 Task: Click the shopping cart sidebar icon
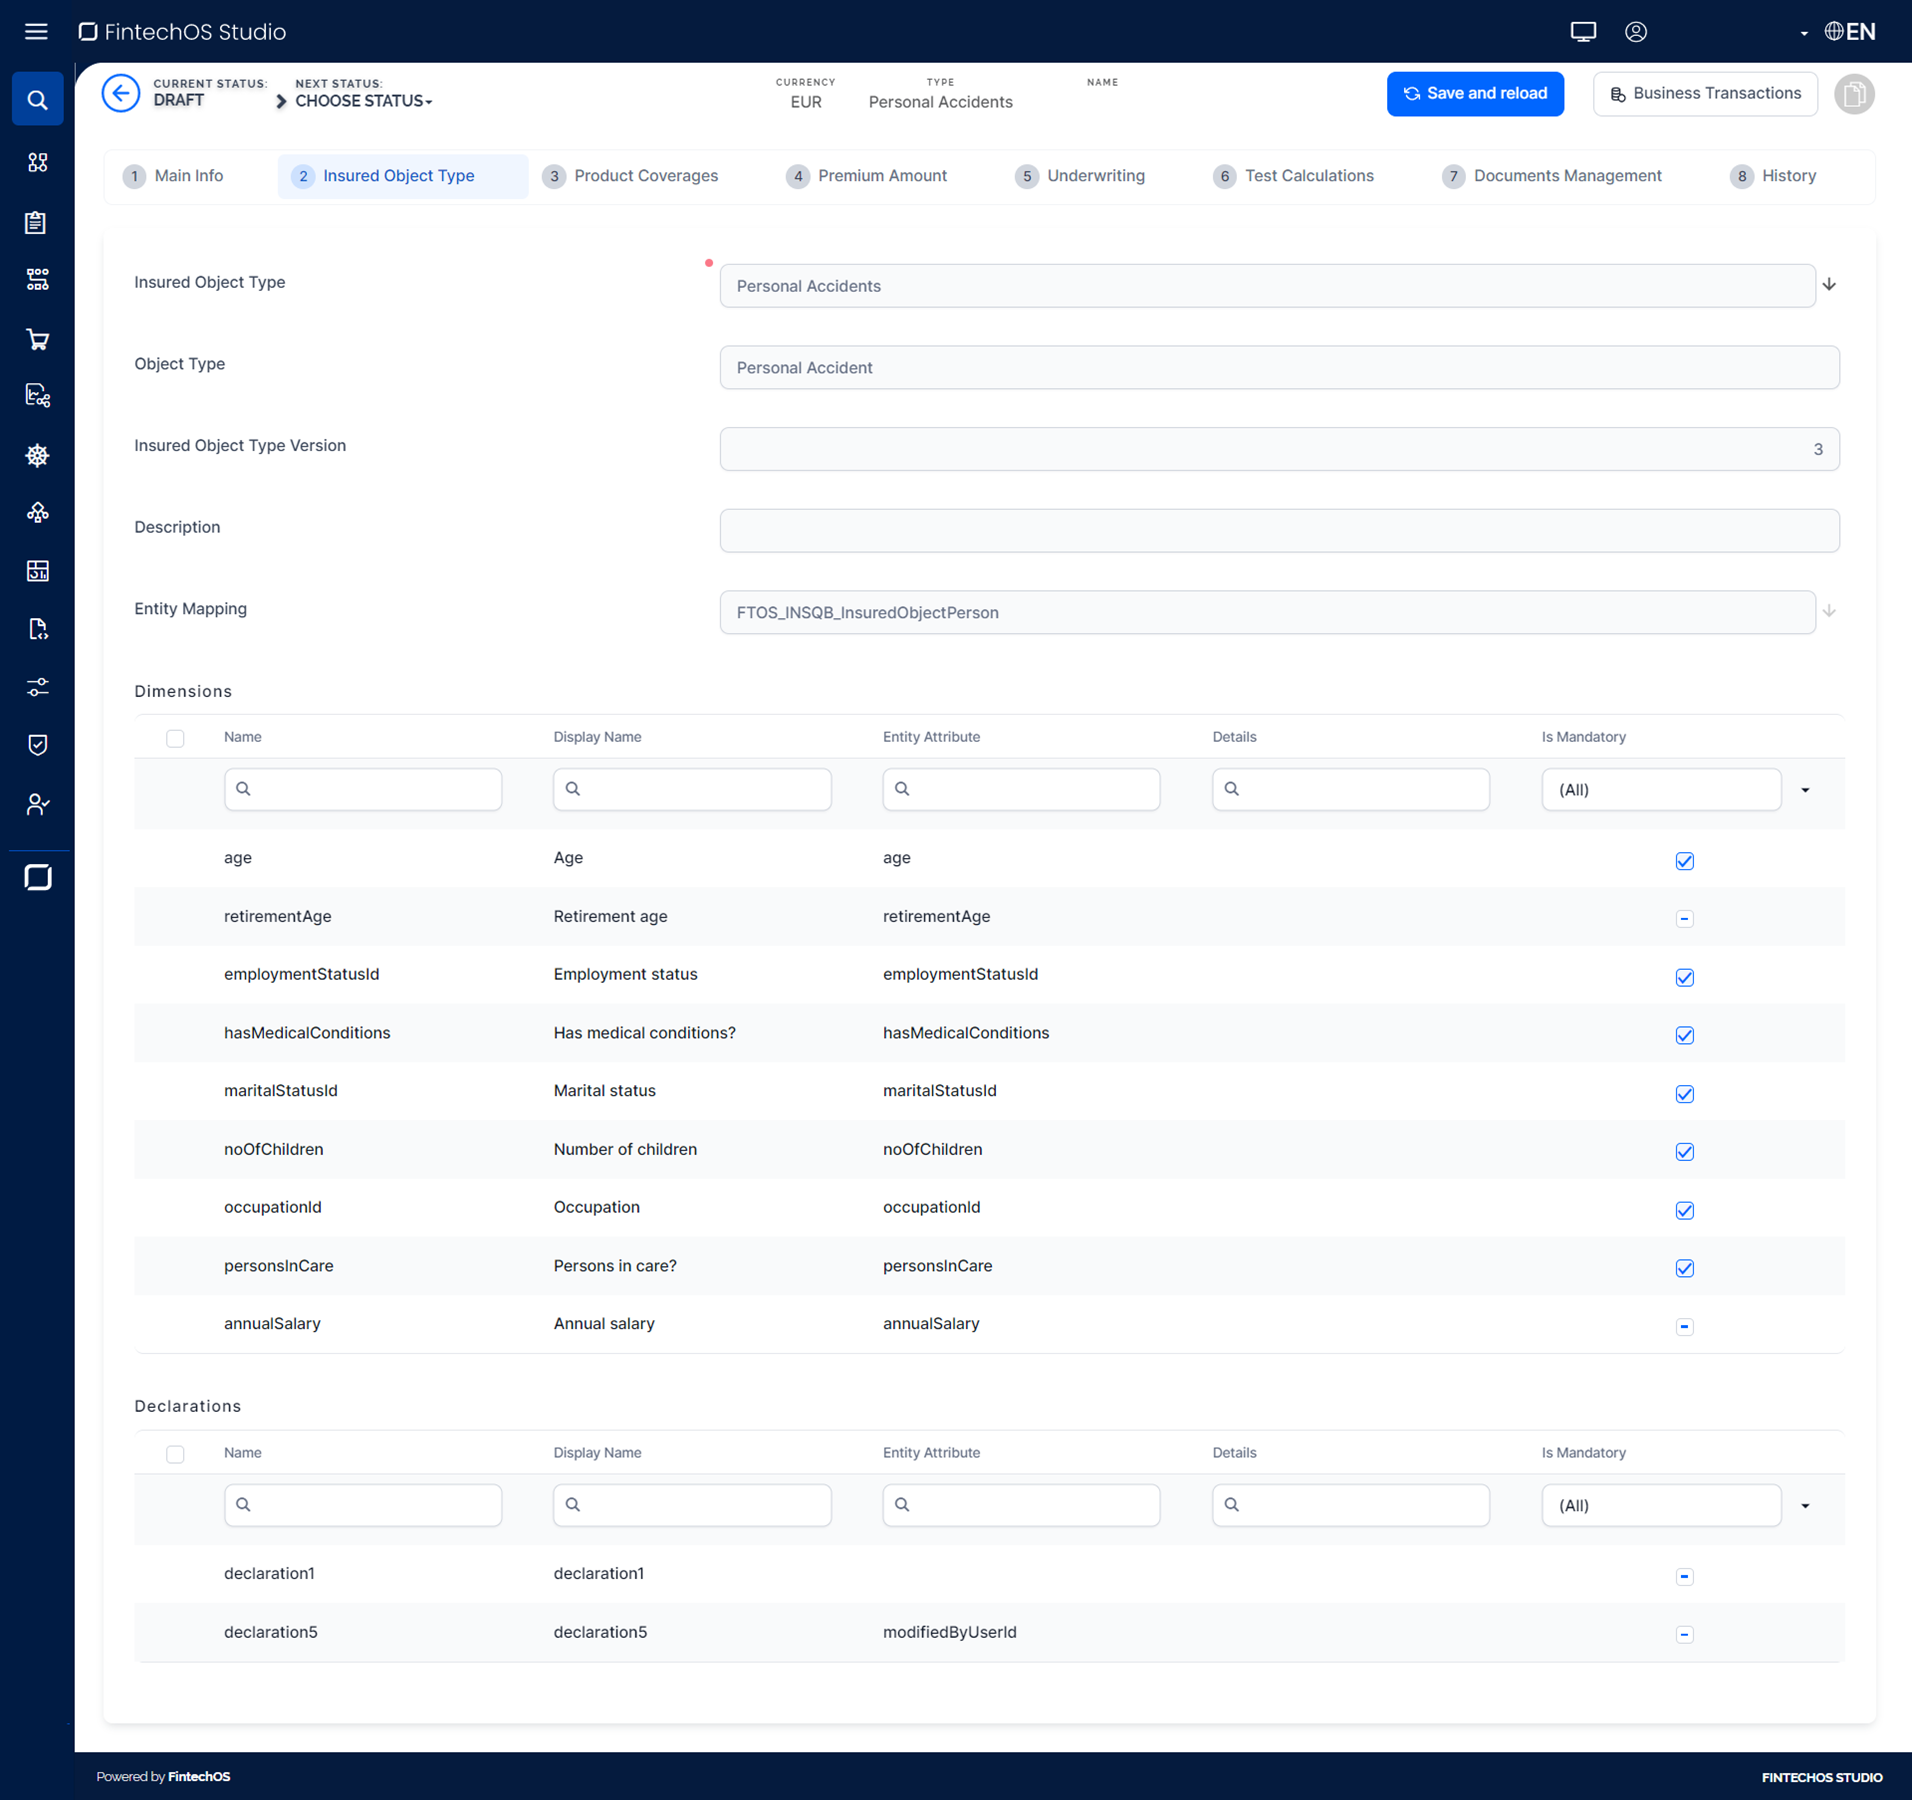[38, 340]
